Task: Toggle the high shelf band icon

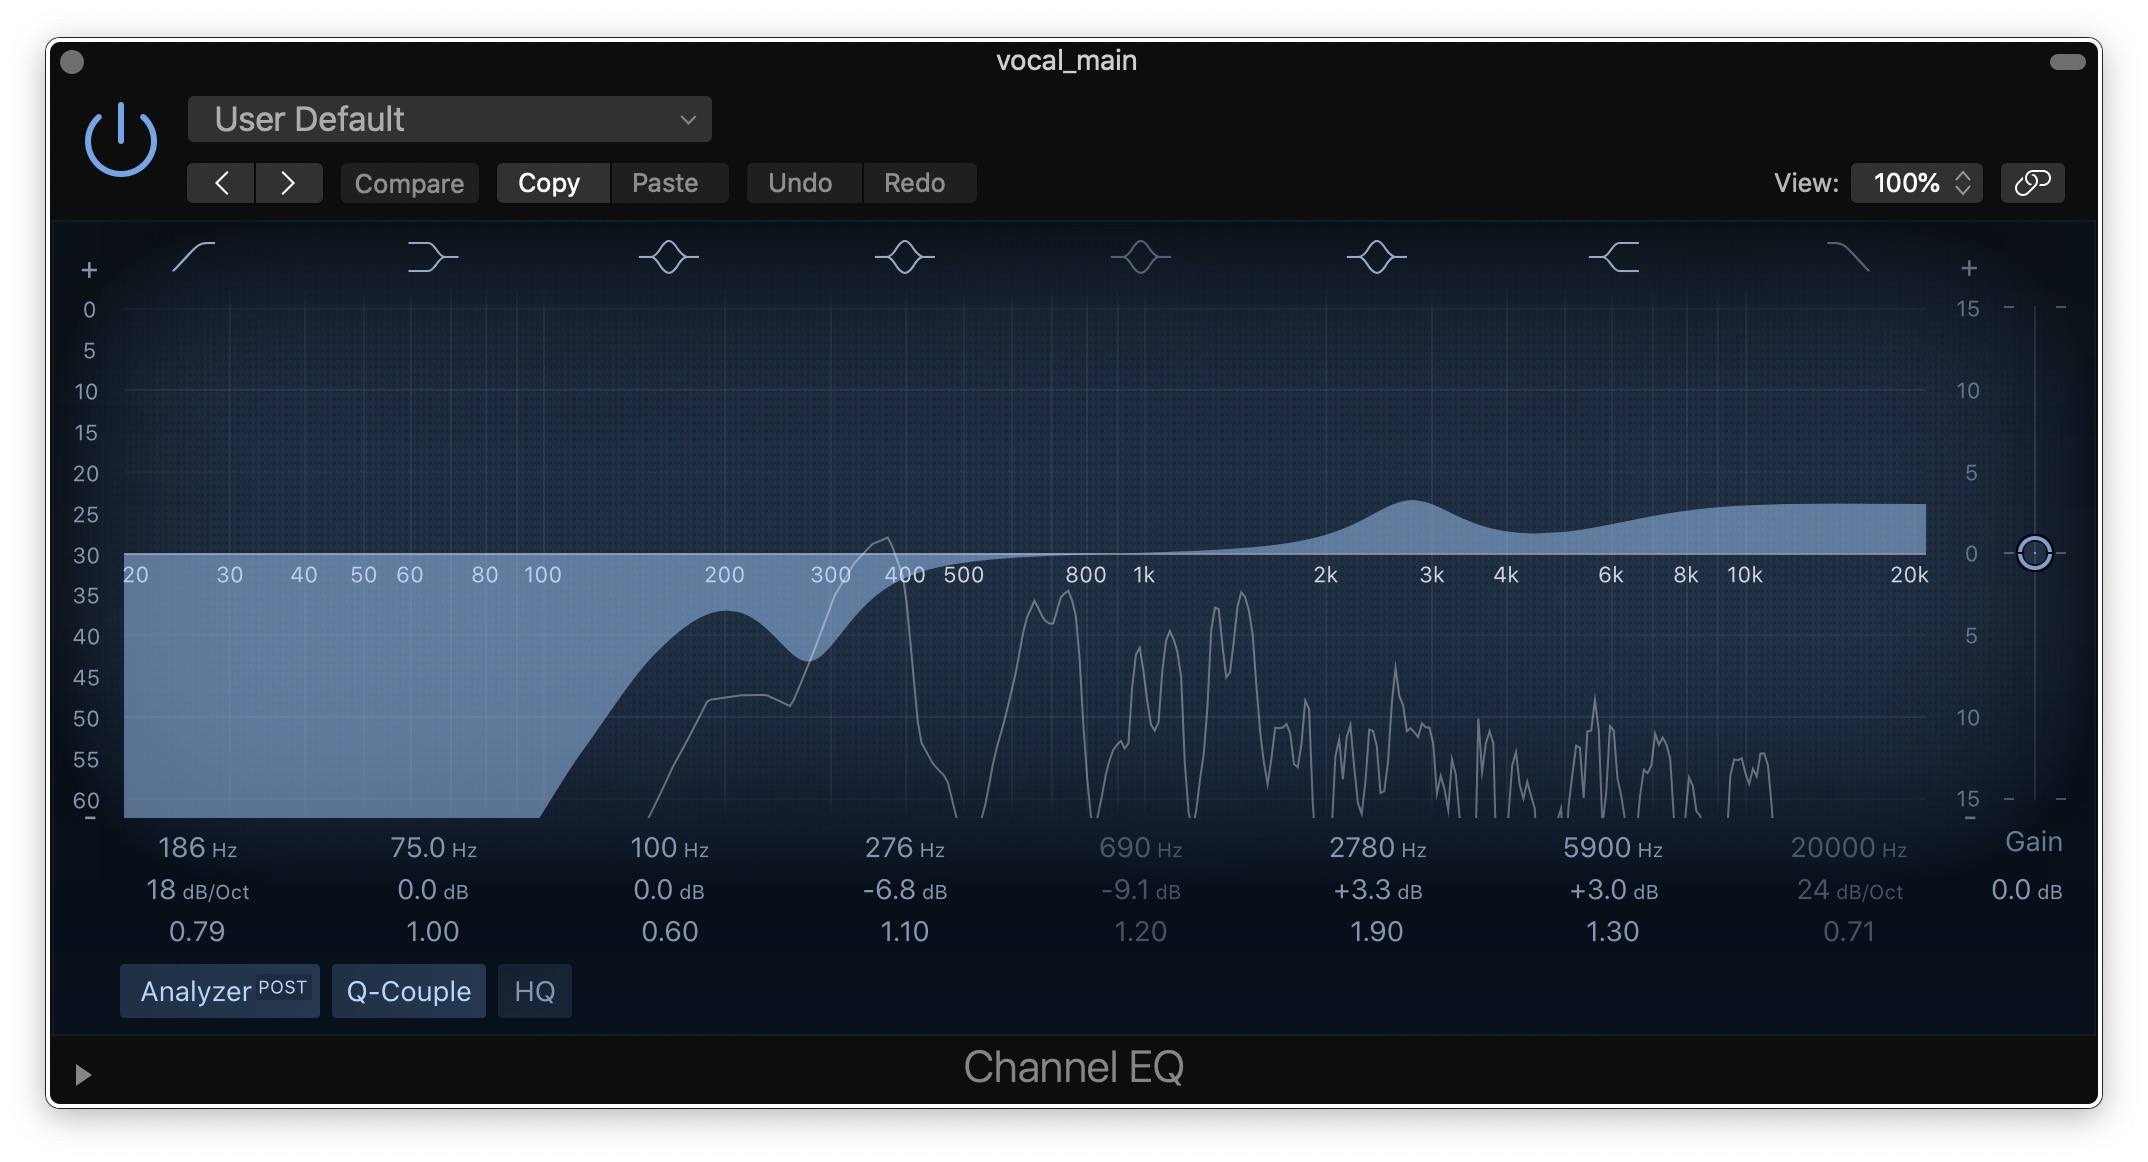Action: tap(1613, 257)
